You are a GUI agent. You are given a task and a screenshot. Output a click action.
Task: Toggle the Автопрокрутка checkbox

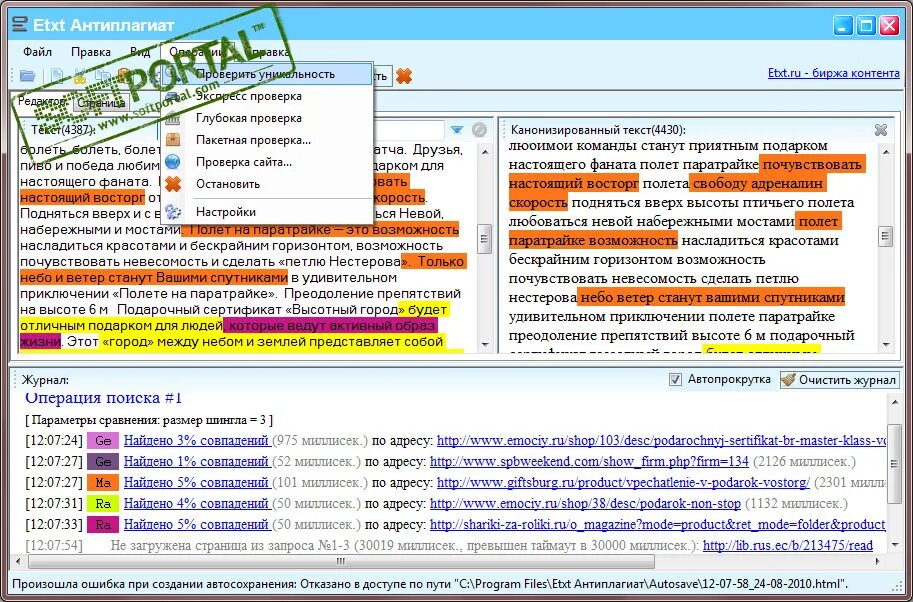[675, 380]
